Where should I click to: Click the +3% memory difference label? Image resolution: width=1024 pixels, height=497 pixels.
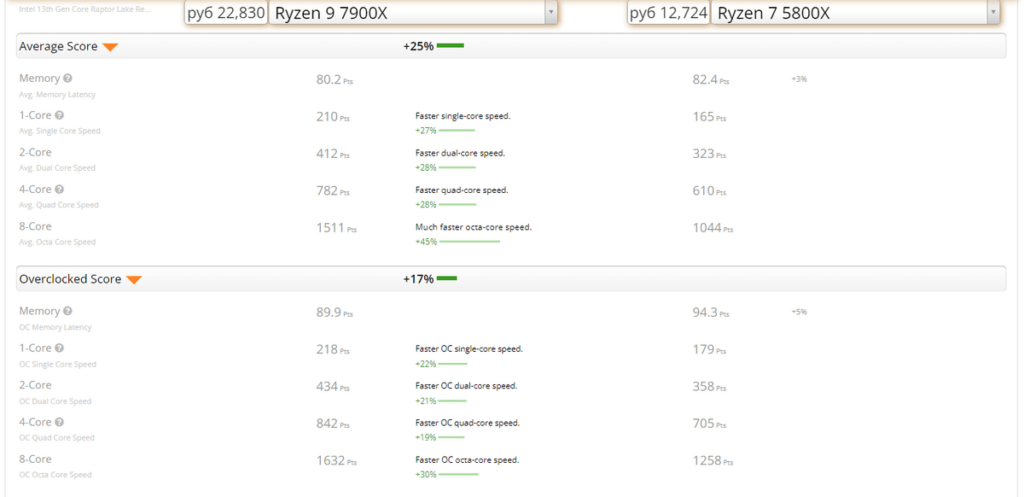[x=799, y=79]
